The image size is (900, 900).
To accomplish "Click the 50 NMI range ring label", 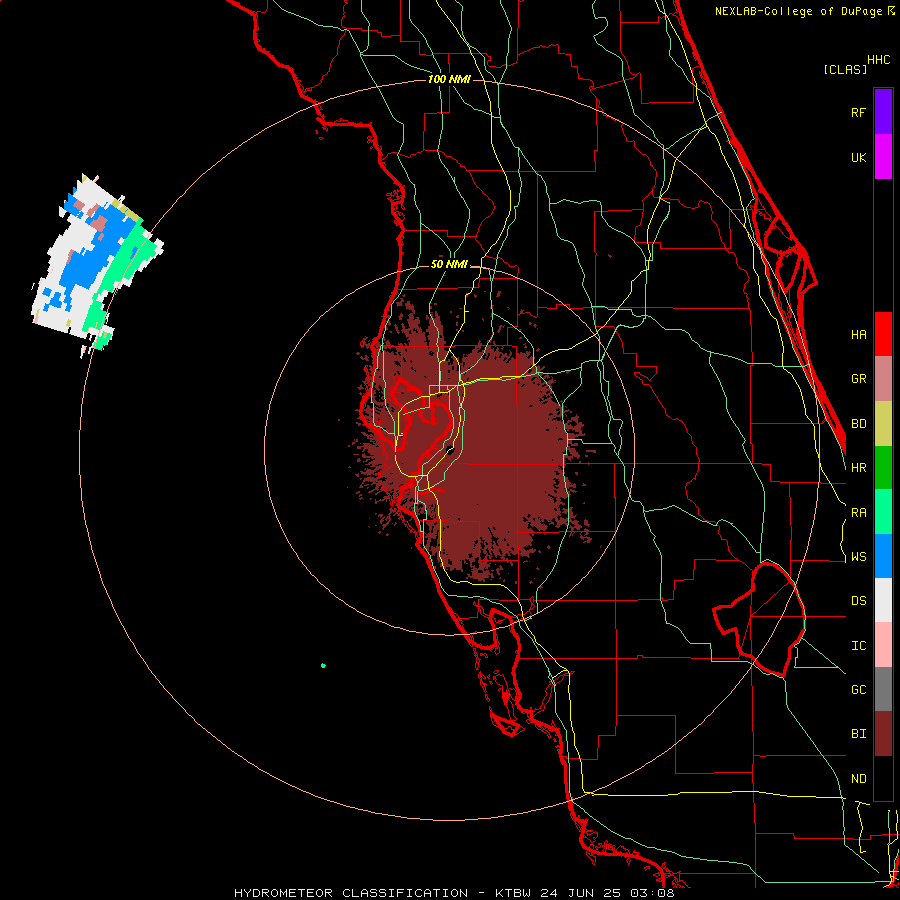I will click(x=449, y=265).
